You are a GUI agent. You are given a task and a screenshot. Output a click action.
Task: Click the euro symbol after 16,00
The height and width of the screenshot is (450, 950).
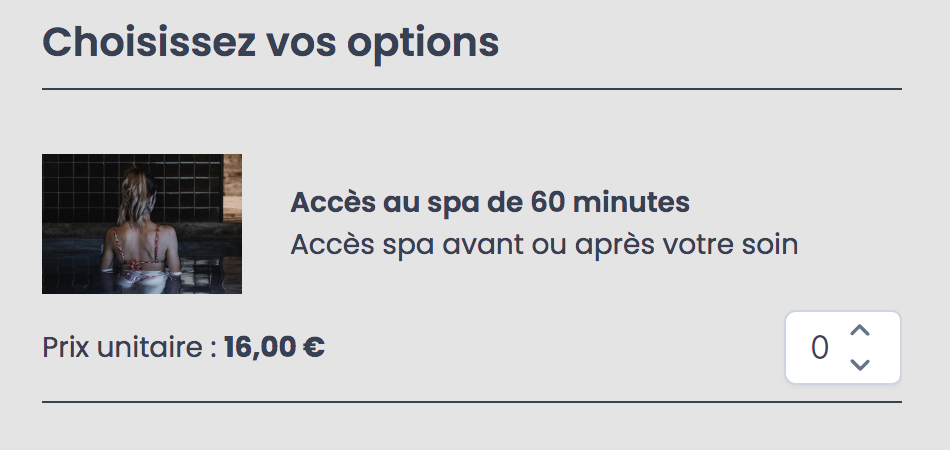click(313, 348)
